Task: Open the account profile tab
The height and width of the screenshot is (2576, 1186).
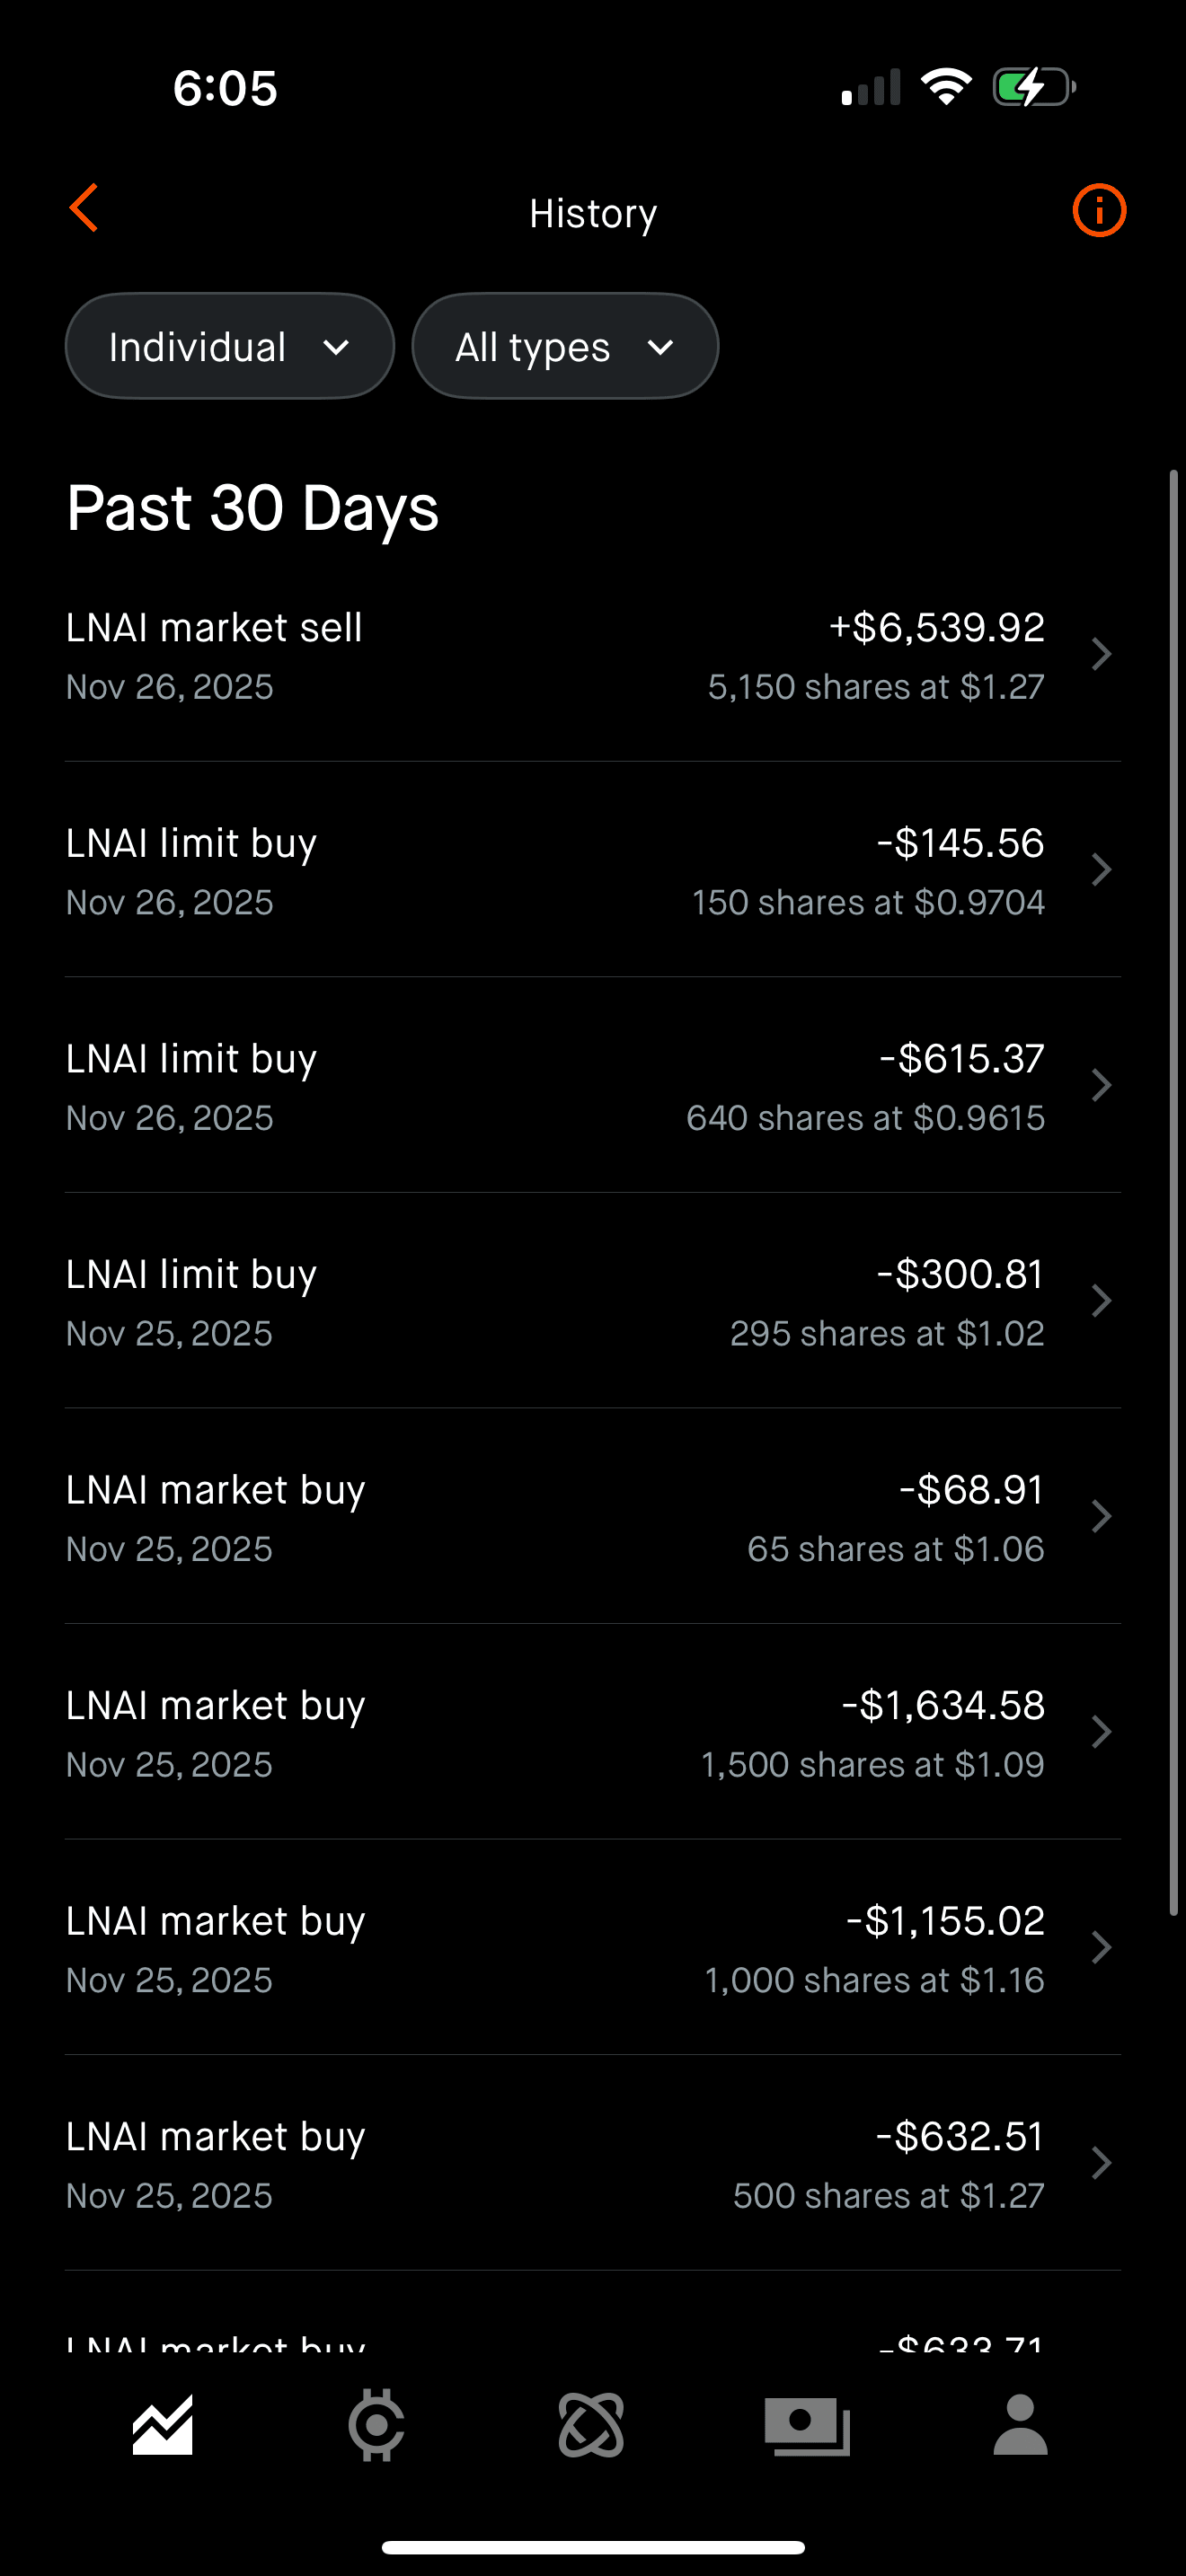Action: [x=1020, y=2425]
